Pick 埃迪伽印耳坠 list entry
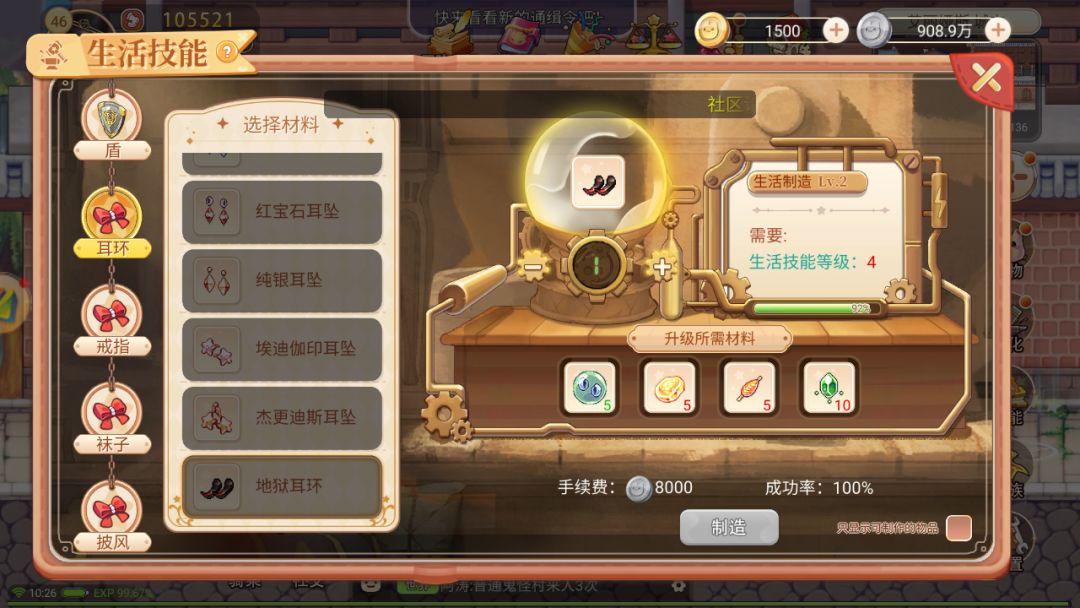1080x608 pixels. pos(282,349)
